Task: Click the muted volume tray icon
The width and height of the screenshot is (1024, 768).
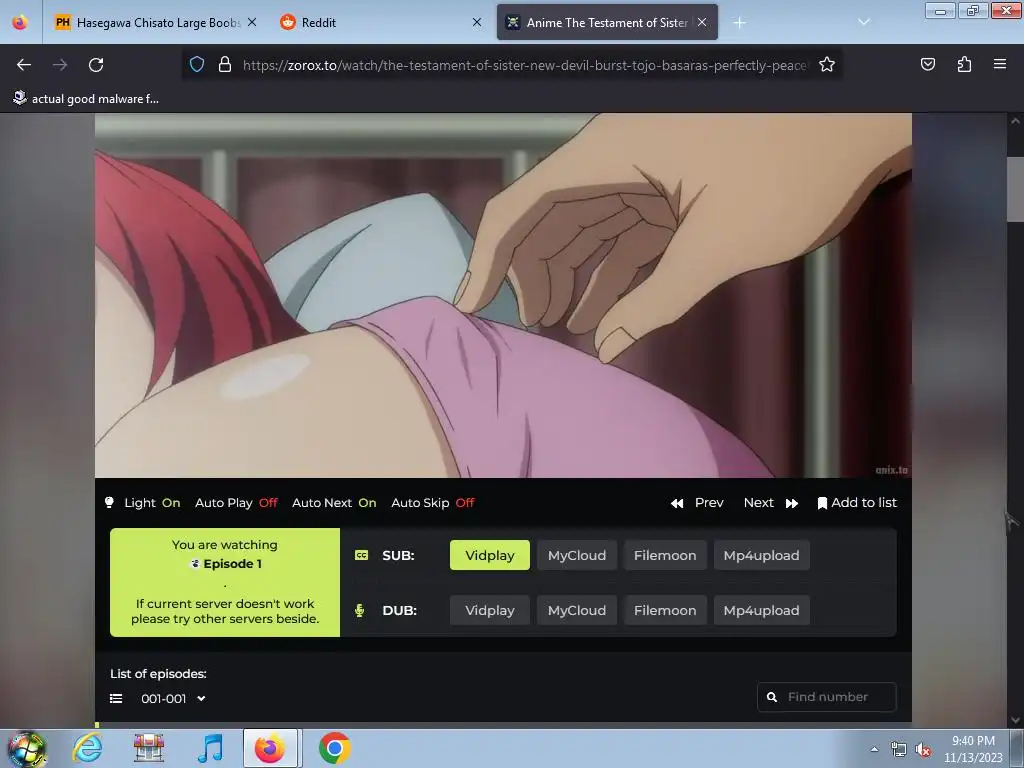Action: pyautogui.click(x=923, y=749)
